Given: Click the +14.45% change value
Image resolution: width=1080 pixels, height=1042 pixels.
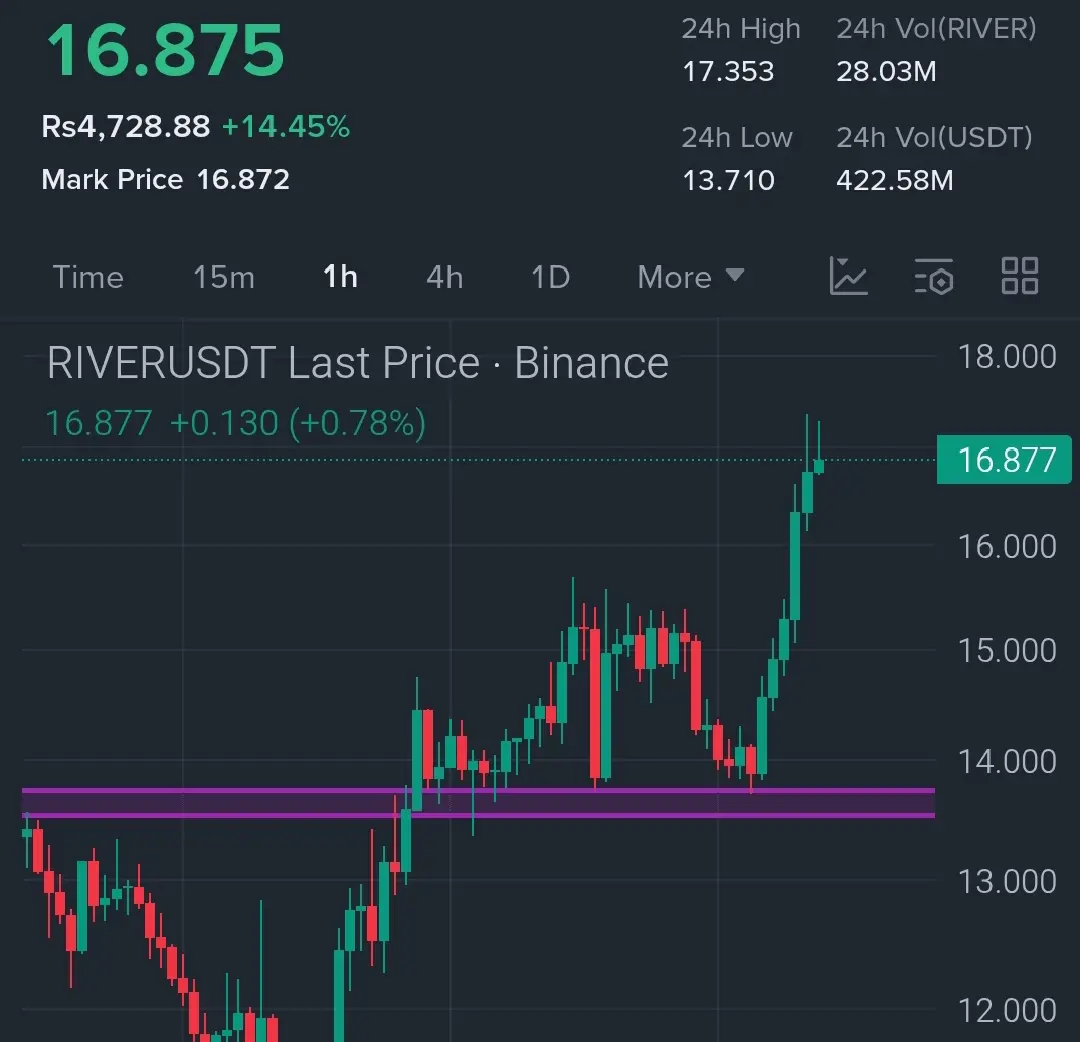Looking at the screenshot, I should tap(286, 127).
